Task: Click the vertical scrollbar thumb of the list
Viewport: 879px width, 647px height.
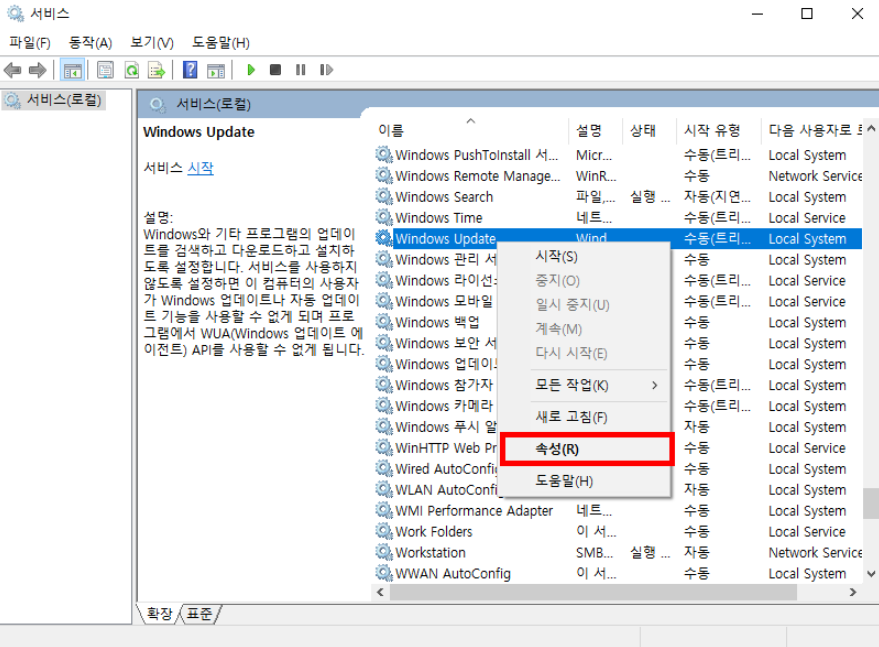Action: (x=871, y=503)
